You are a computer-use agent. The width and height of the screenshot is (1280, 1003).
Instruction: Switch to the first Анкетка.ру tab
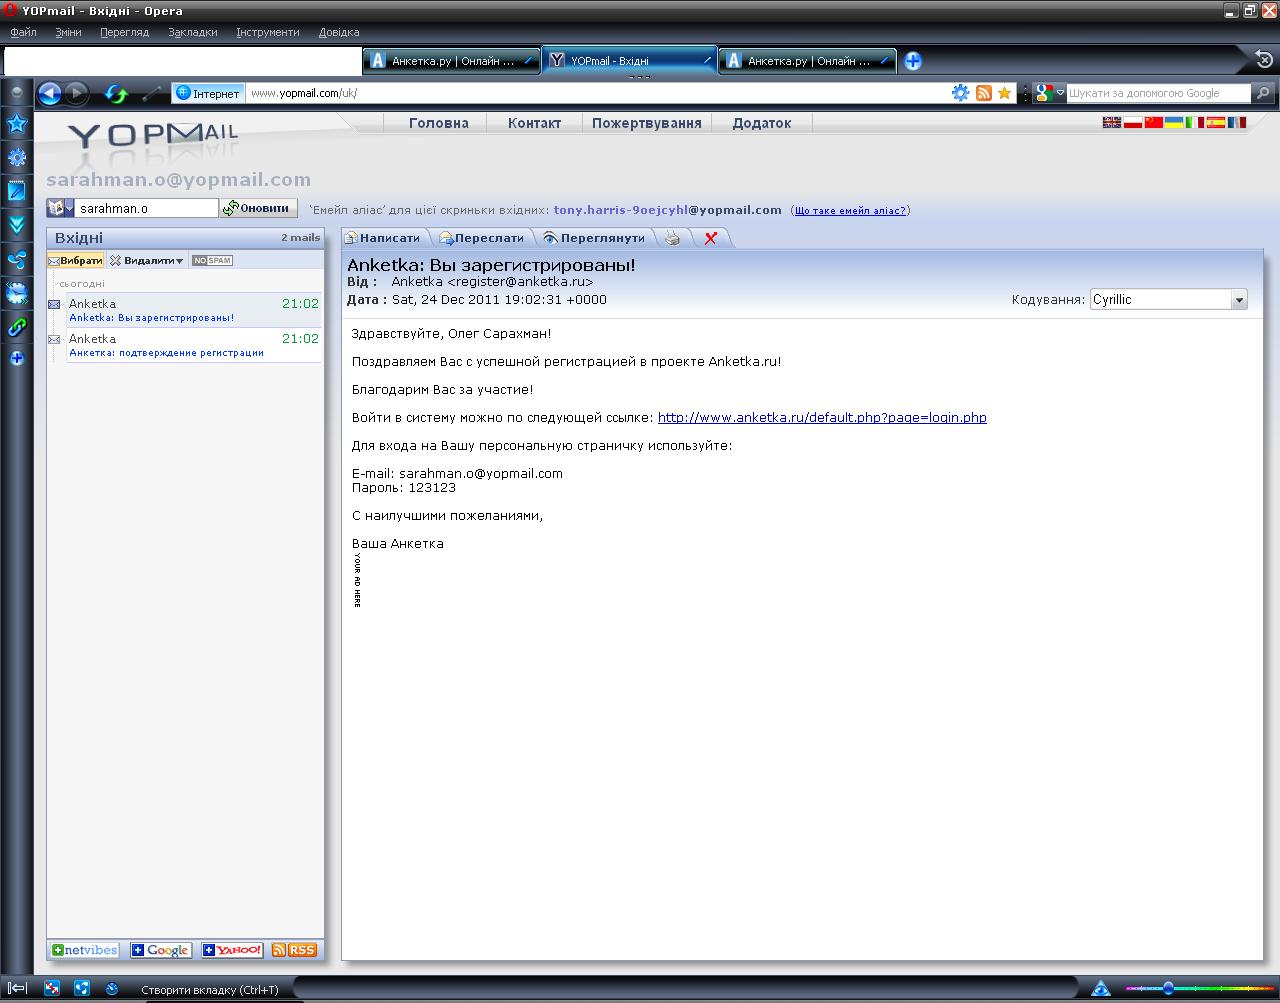click(450, 61)
